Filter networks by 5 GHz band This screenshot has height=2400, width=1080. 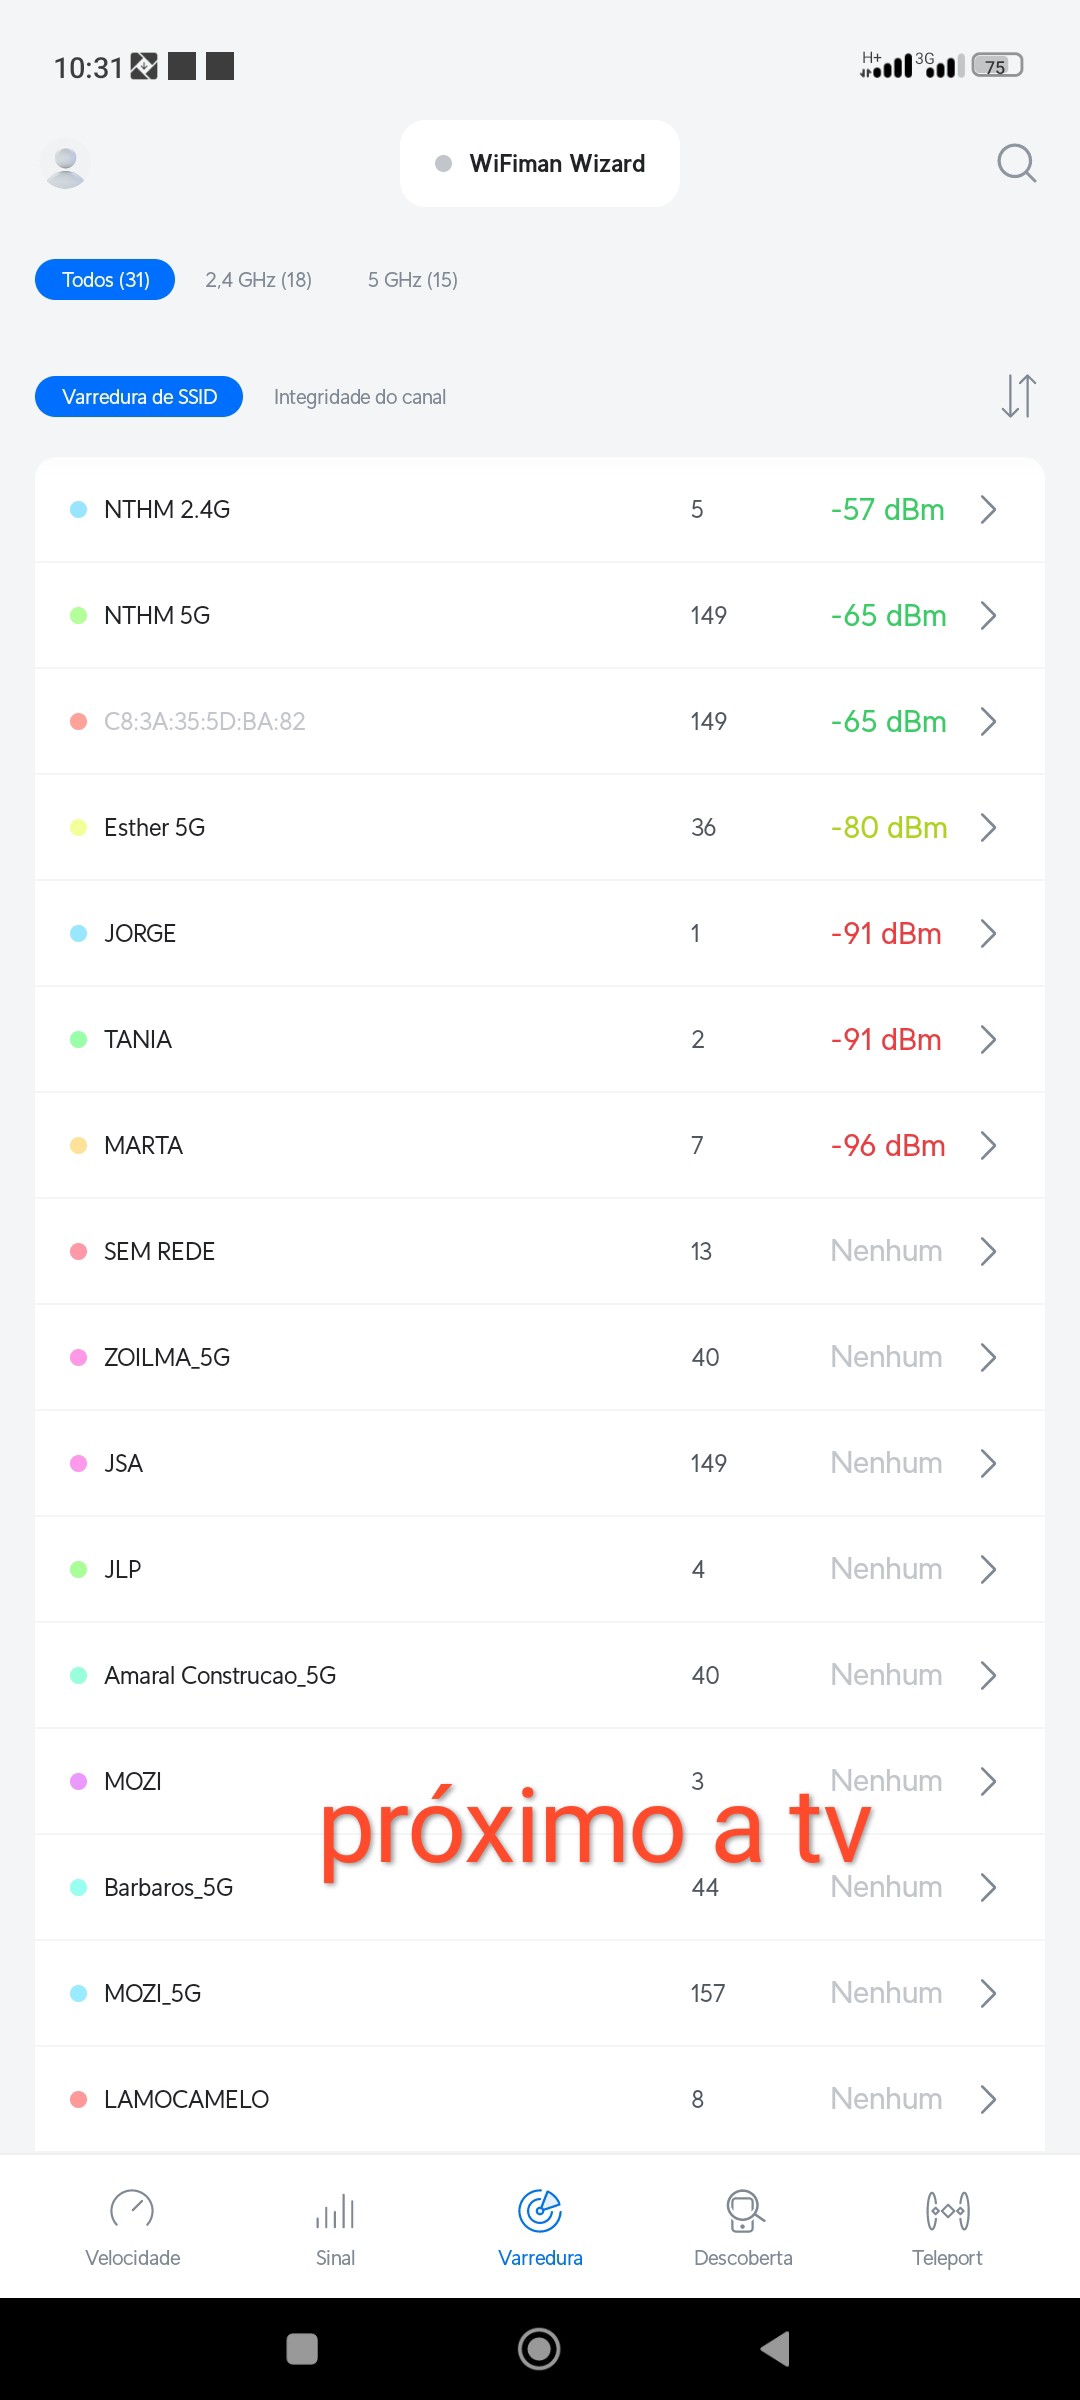(x=412, y=280)
